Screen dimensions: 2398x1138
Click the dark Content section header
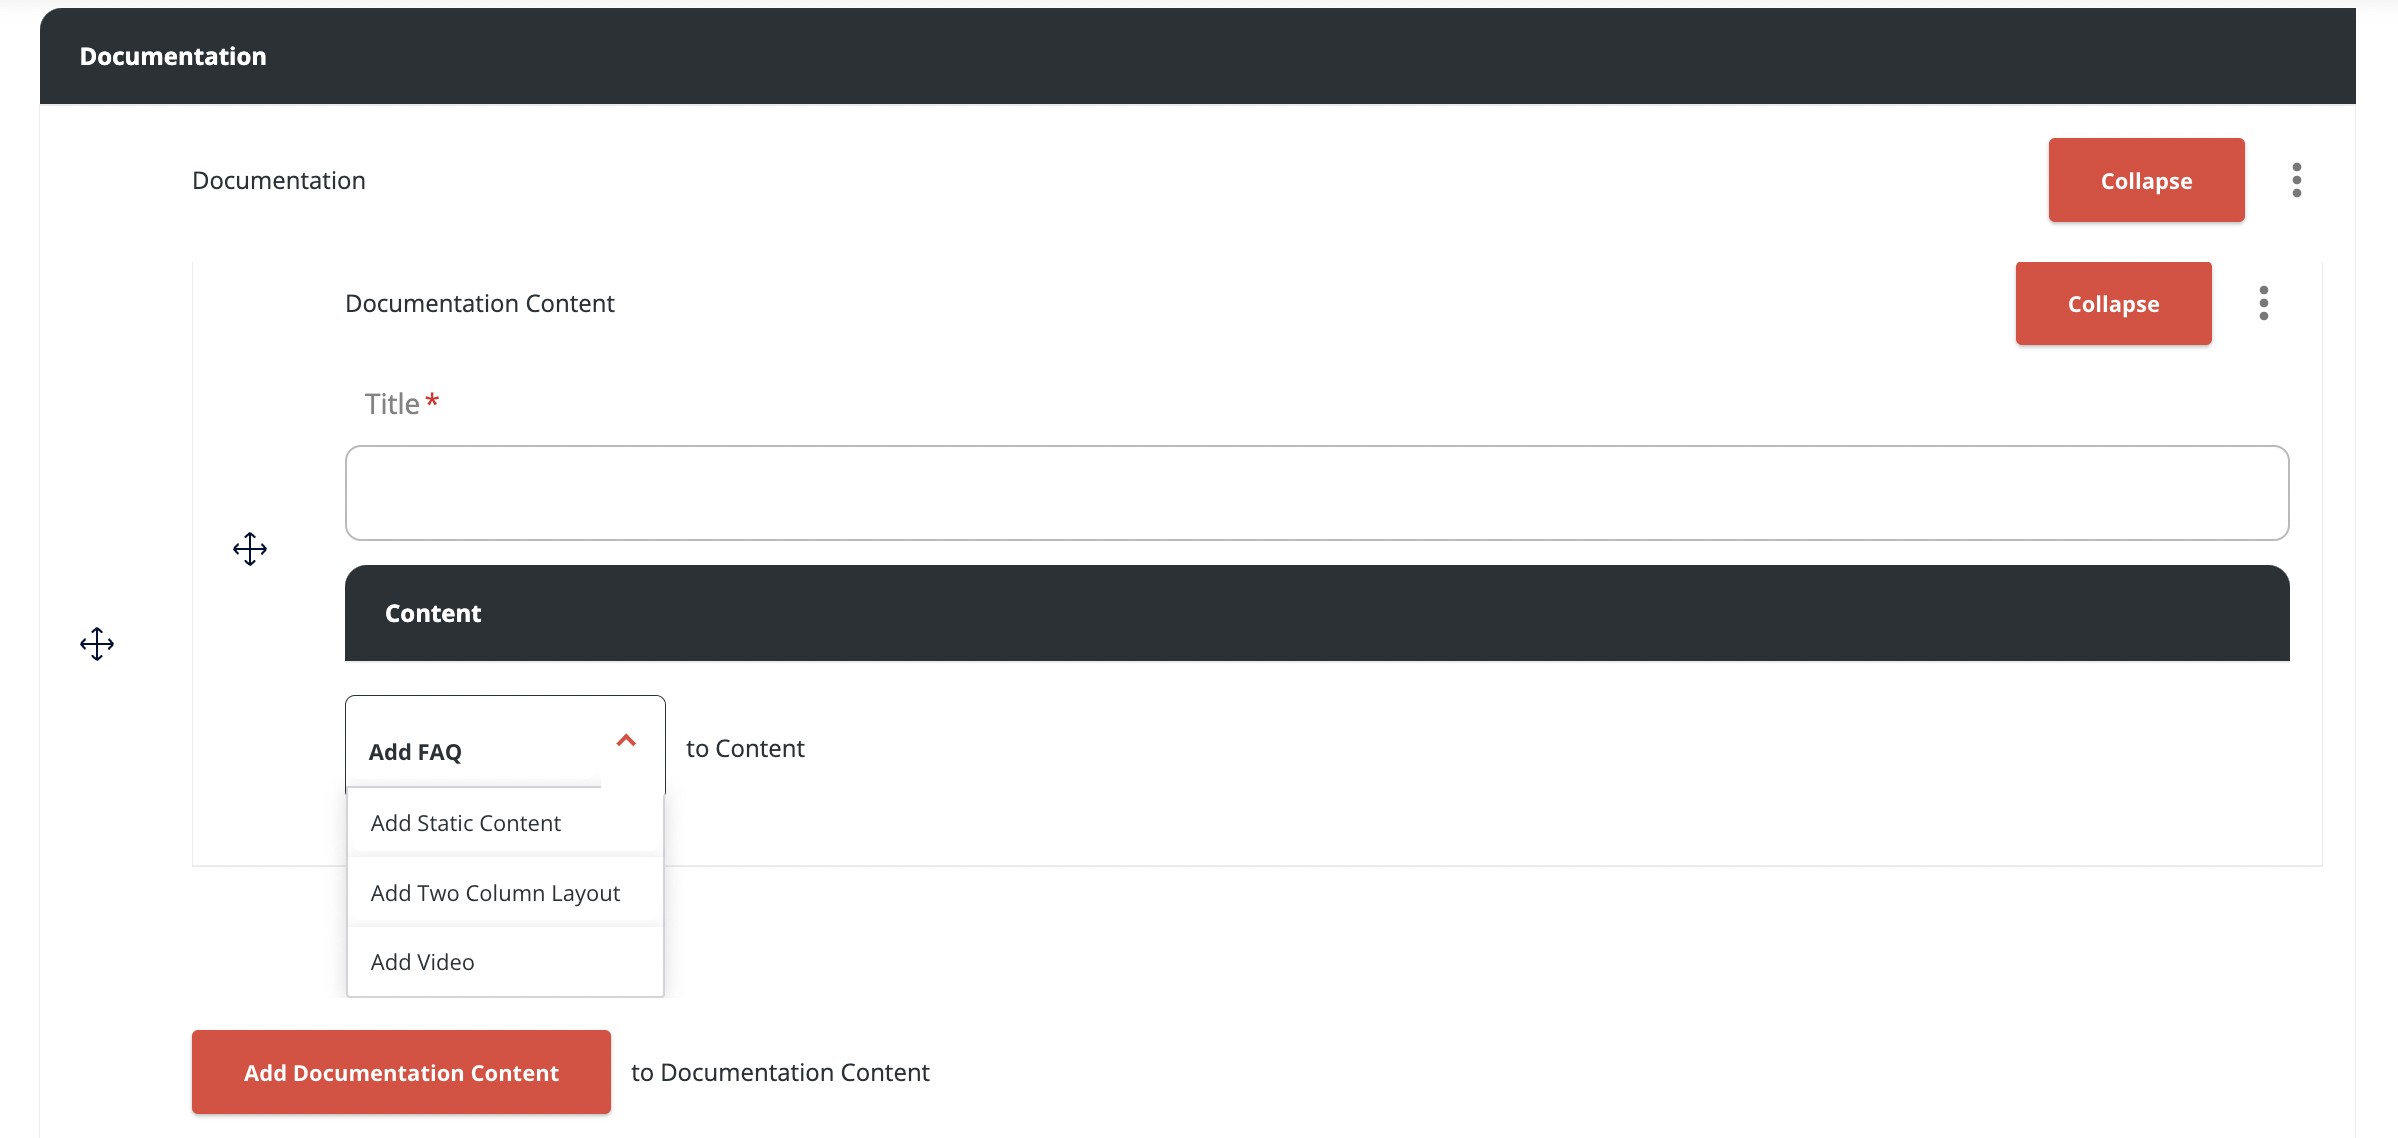pos(1317,613)
